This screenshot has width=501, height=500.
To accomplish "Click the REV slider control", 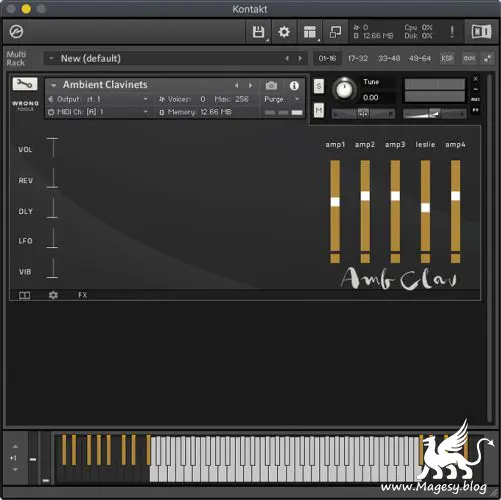I will coord(52,178).
